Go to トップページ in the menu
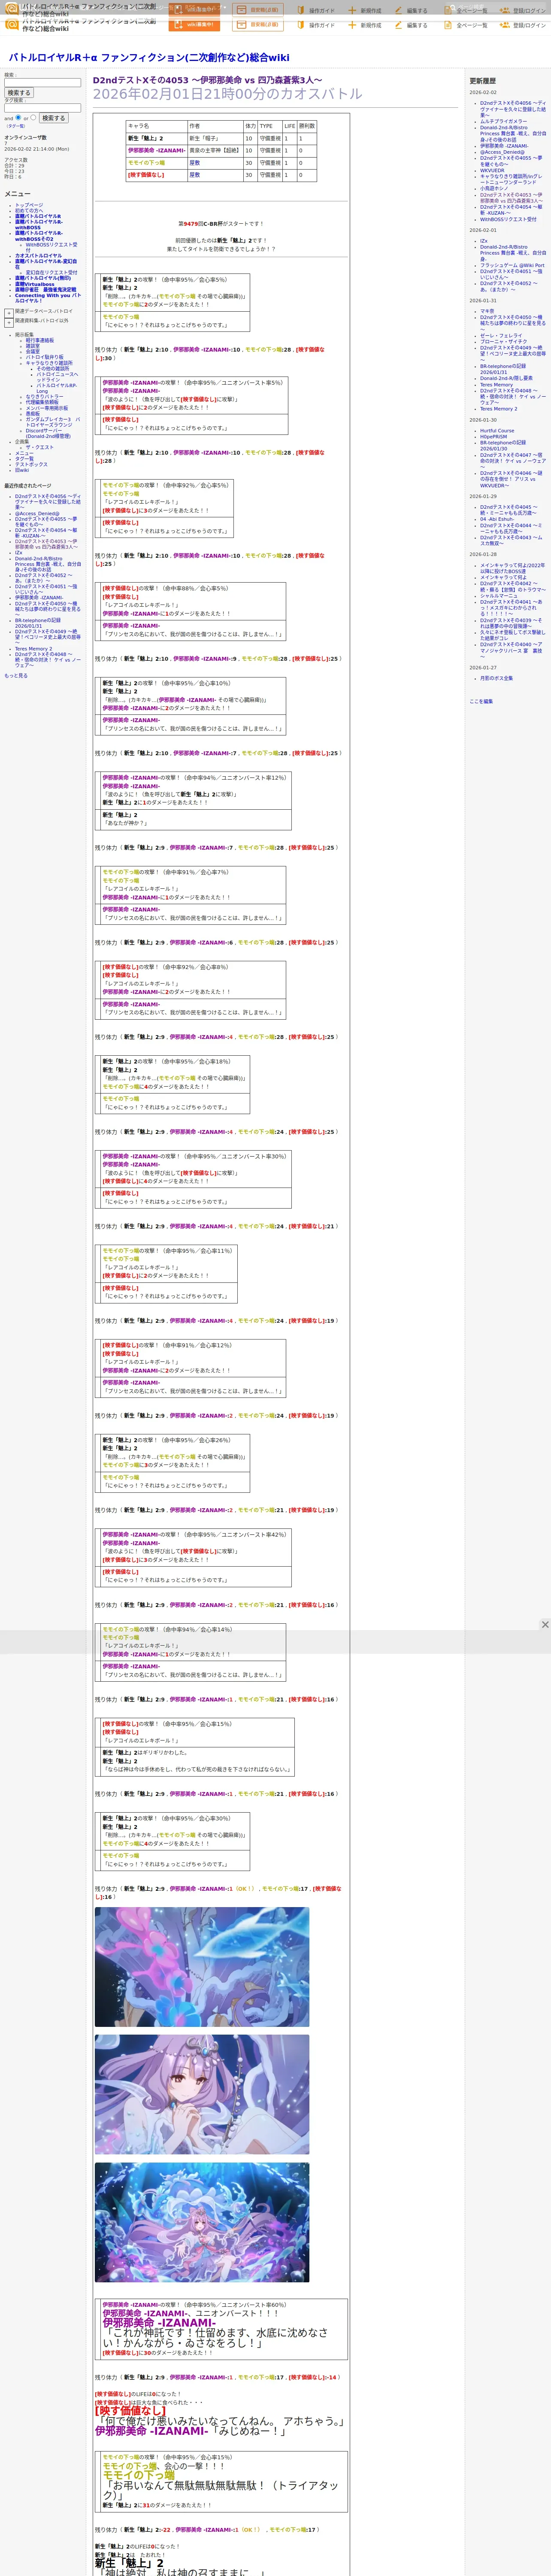 (29, 205)
